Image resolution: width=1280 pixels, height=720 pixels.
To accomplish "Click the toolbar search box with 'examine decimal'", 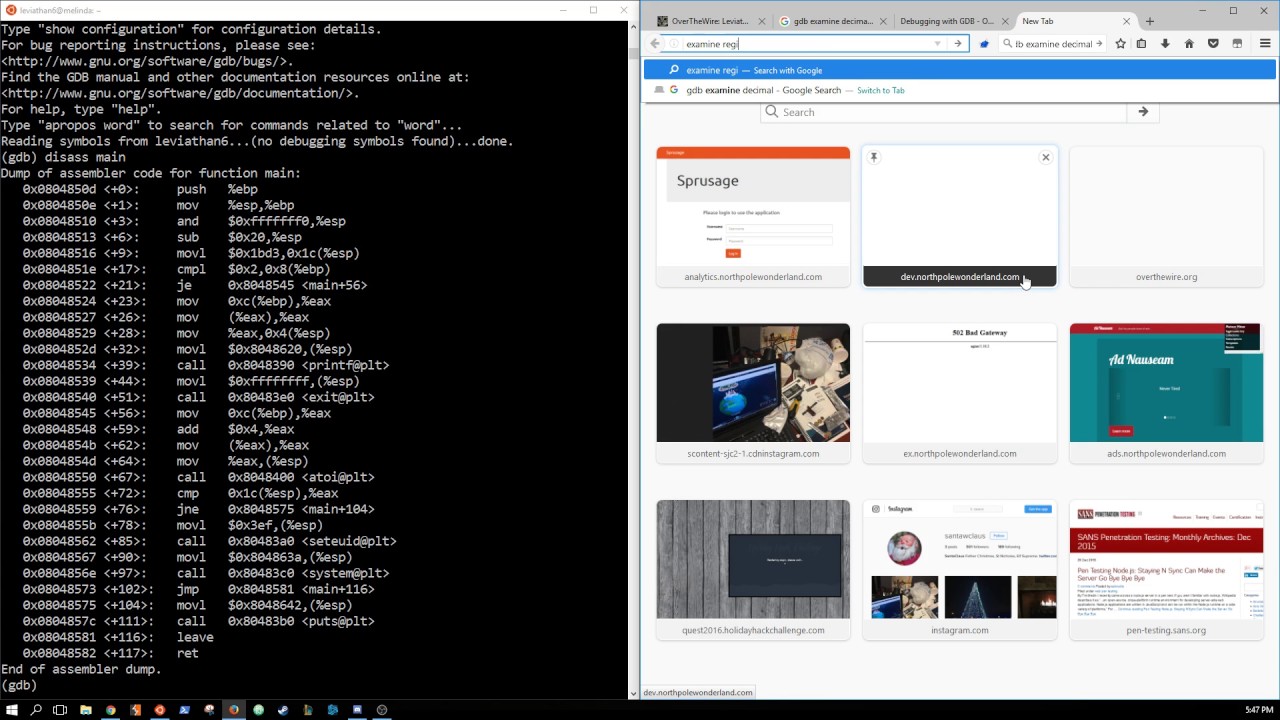I will tap(1053, 44).
